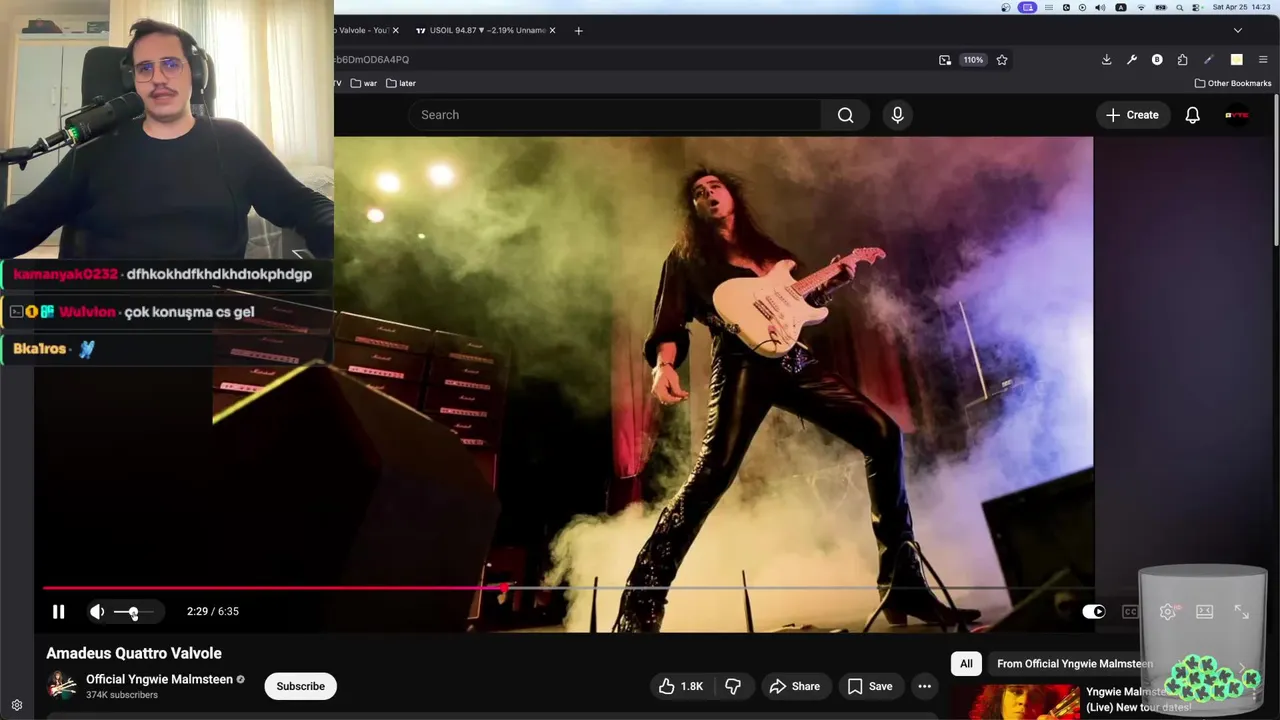Expand the tab list chevron
Viewport: 1280px width, 720px height.
coord(1237,30)
